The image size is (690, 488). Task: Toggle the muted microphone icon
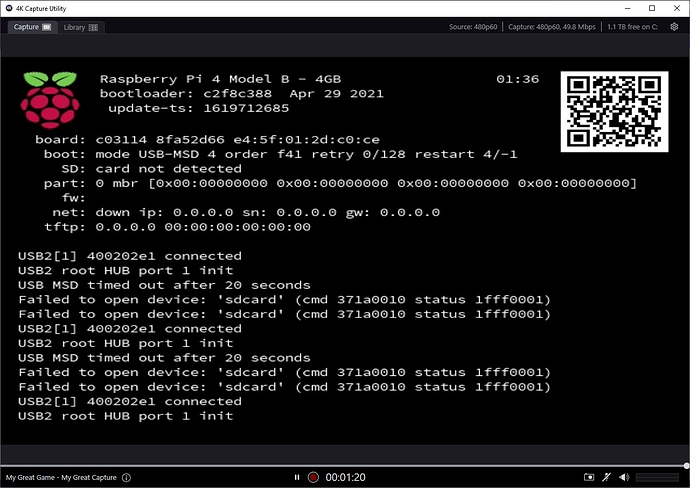(x=606, y=477)
